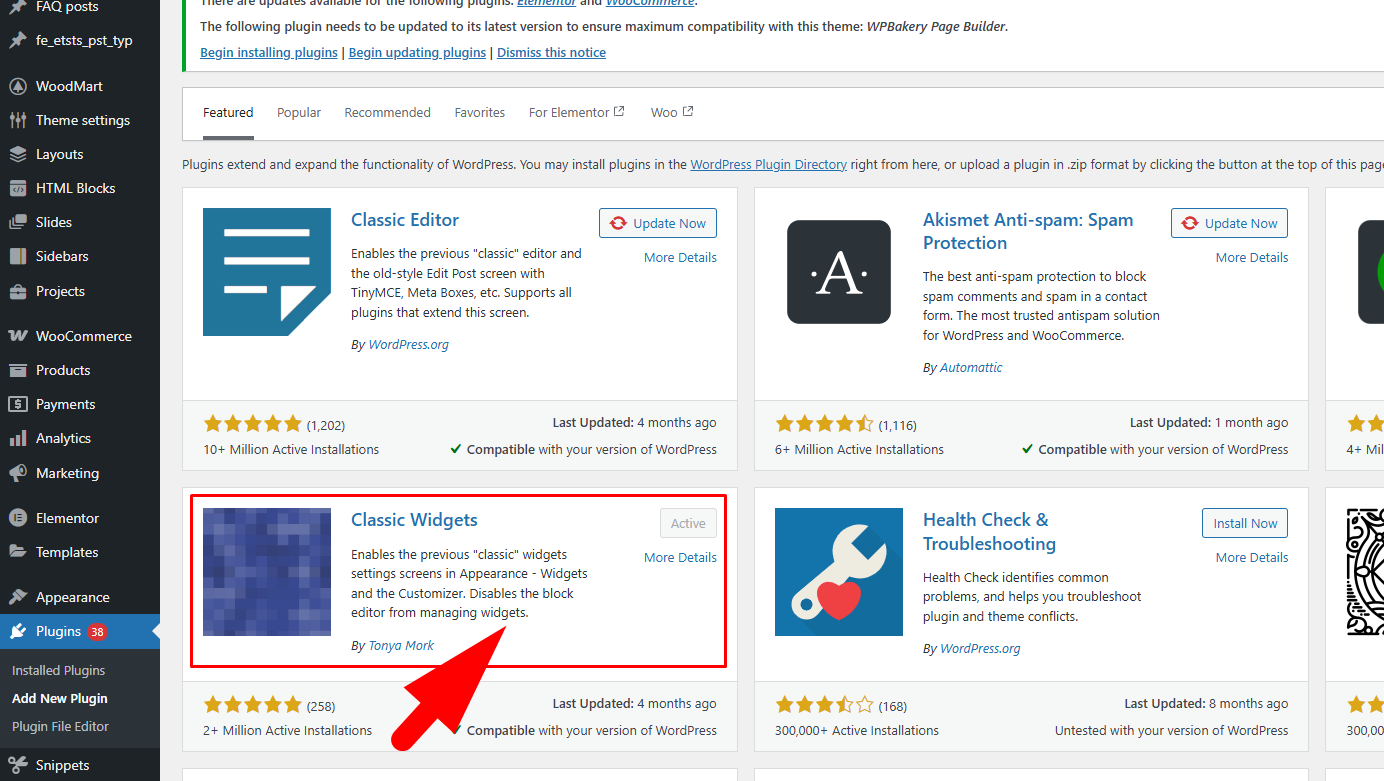Screen dimensions: 1384x781
Task: Open More Details for Akismet Anti-spam
Action: tap(1252, 257)
